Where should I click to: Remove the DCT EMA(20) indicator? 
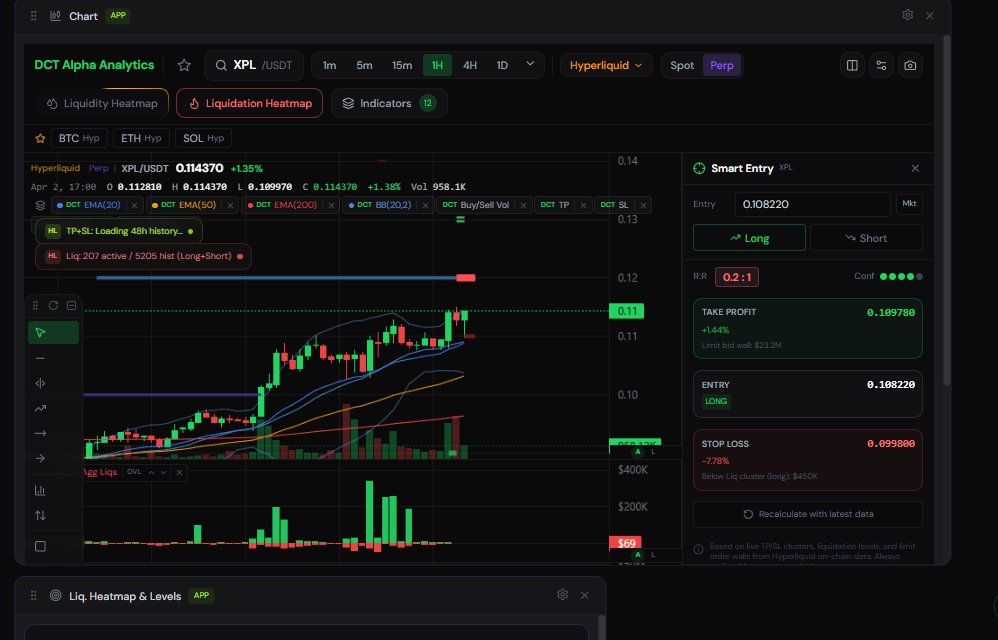(x=134, y=205)
